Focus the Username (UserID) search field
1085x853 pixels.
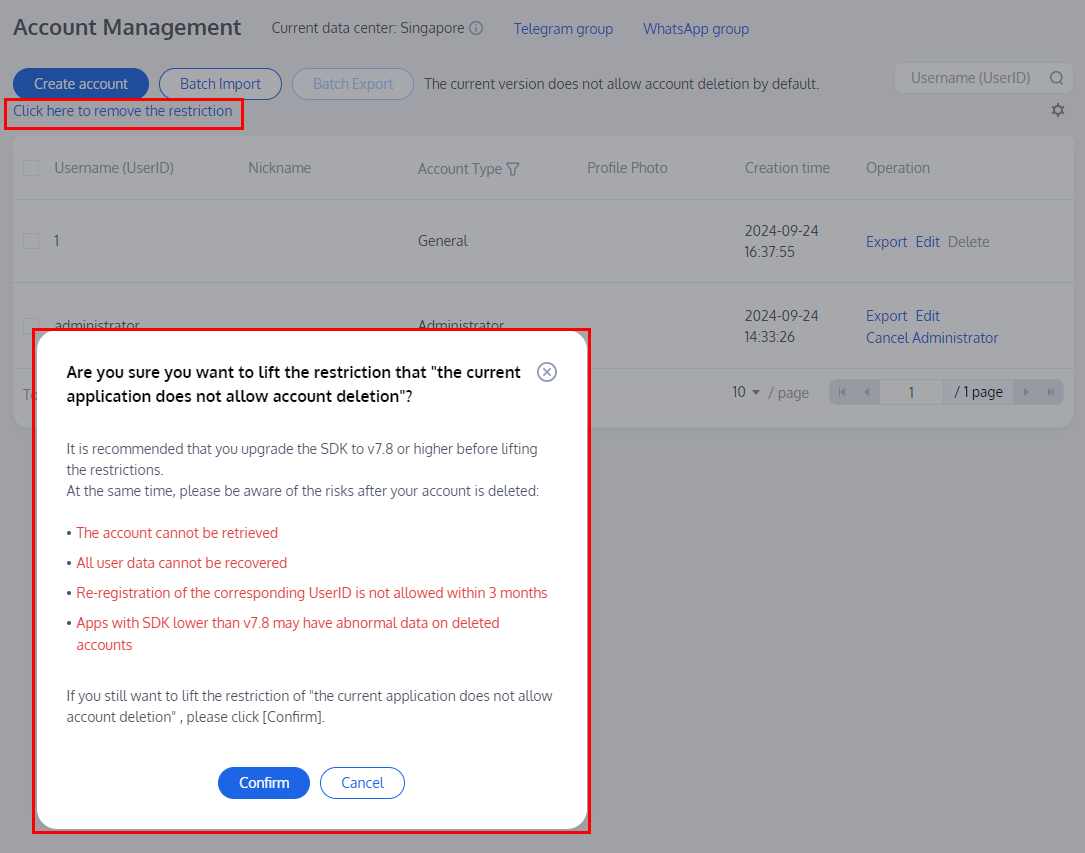tap(970, 78)
